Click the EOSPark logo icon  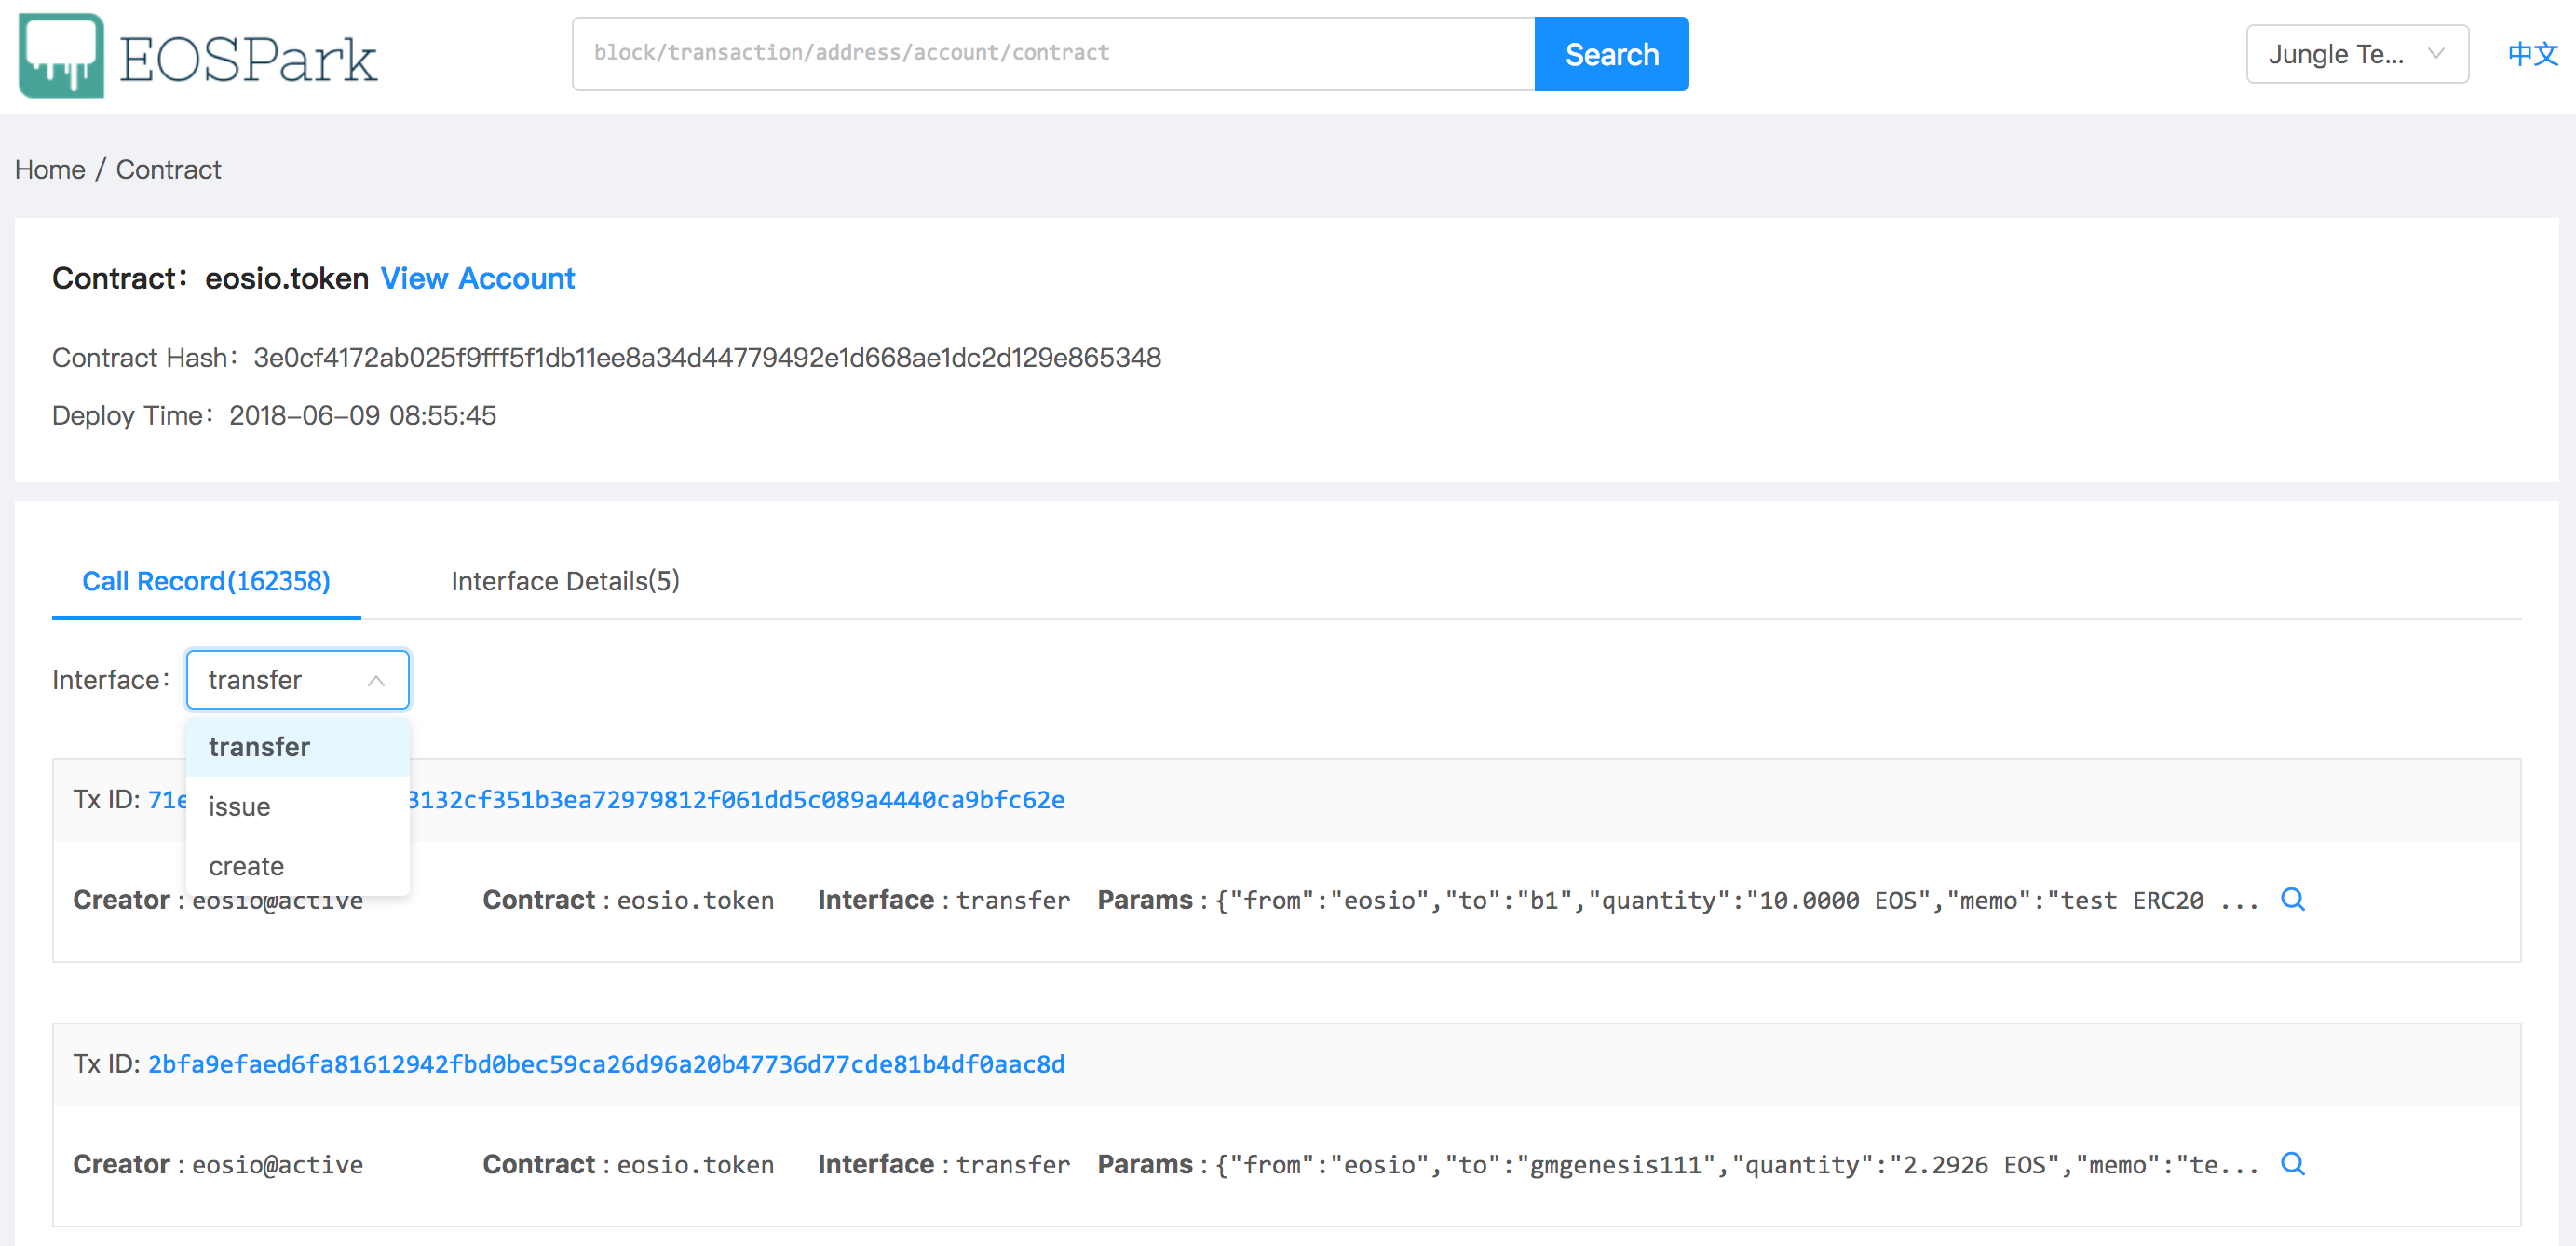tap(60, 55)
